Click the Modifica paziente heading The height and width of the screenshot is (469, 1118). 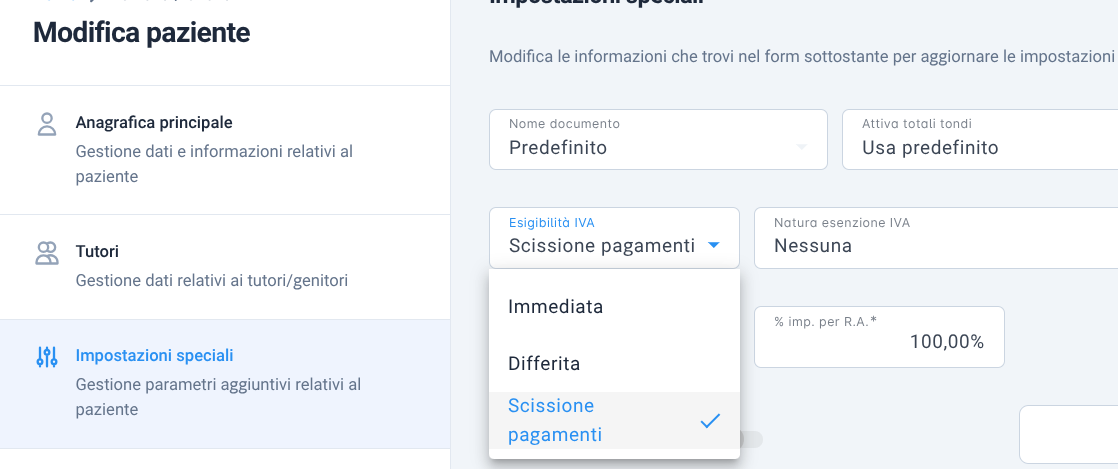tap(141, 33)
